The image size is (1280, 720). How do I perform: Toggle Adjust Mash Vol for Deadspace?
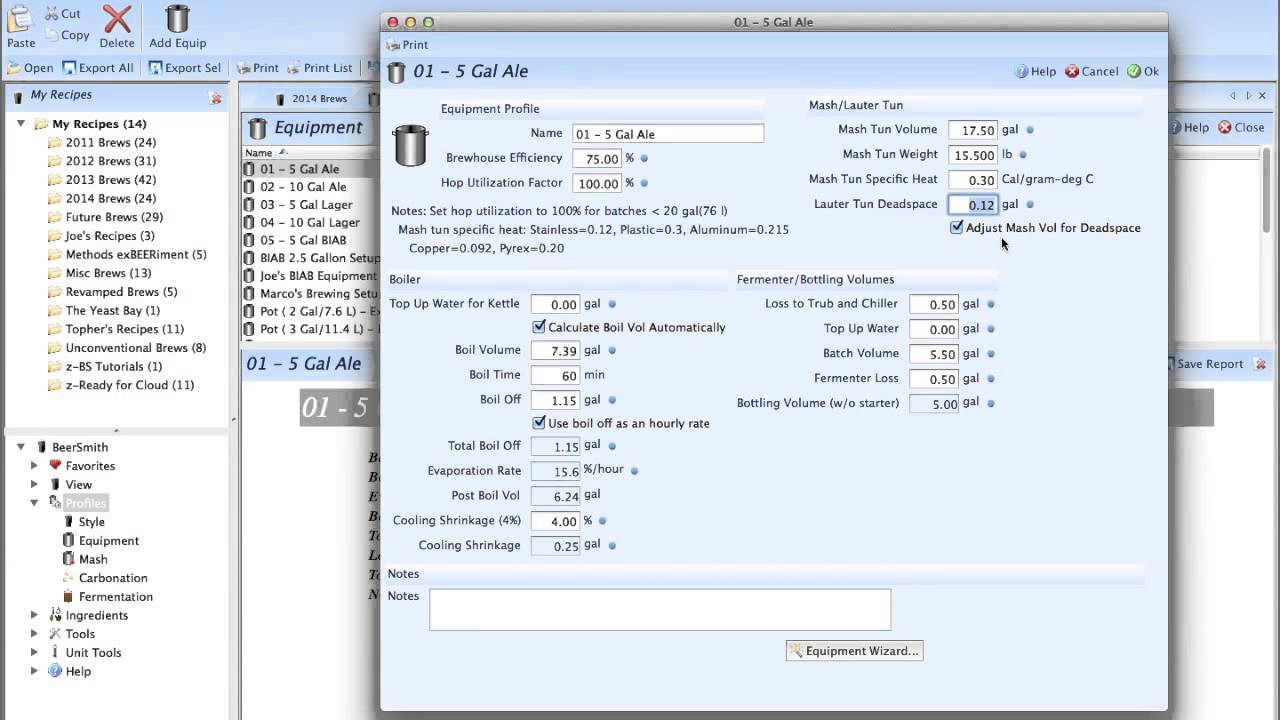(957, 228)
